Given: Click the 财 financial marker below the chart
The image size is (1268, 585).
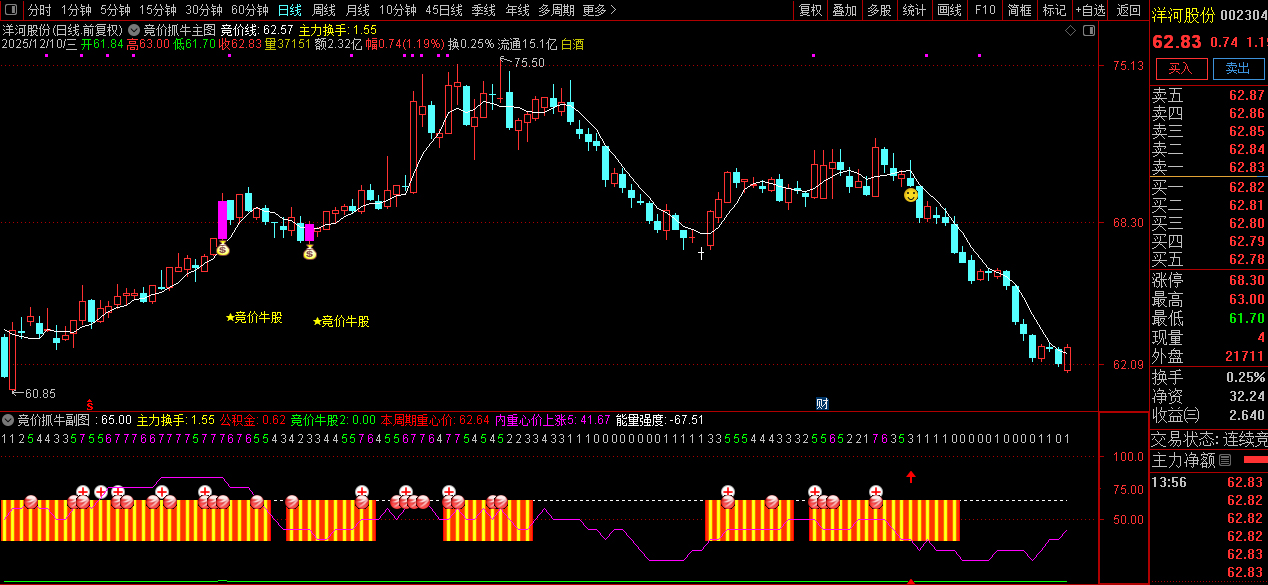Looking at the screenshot, I should (x=822, y=404).
